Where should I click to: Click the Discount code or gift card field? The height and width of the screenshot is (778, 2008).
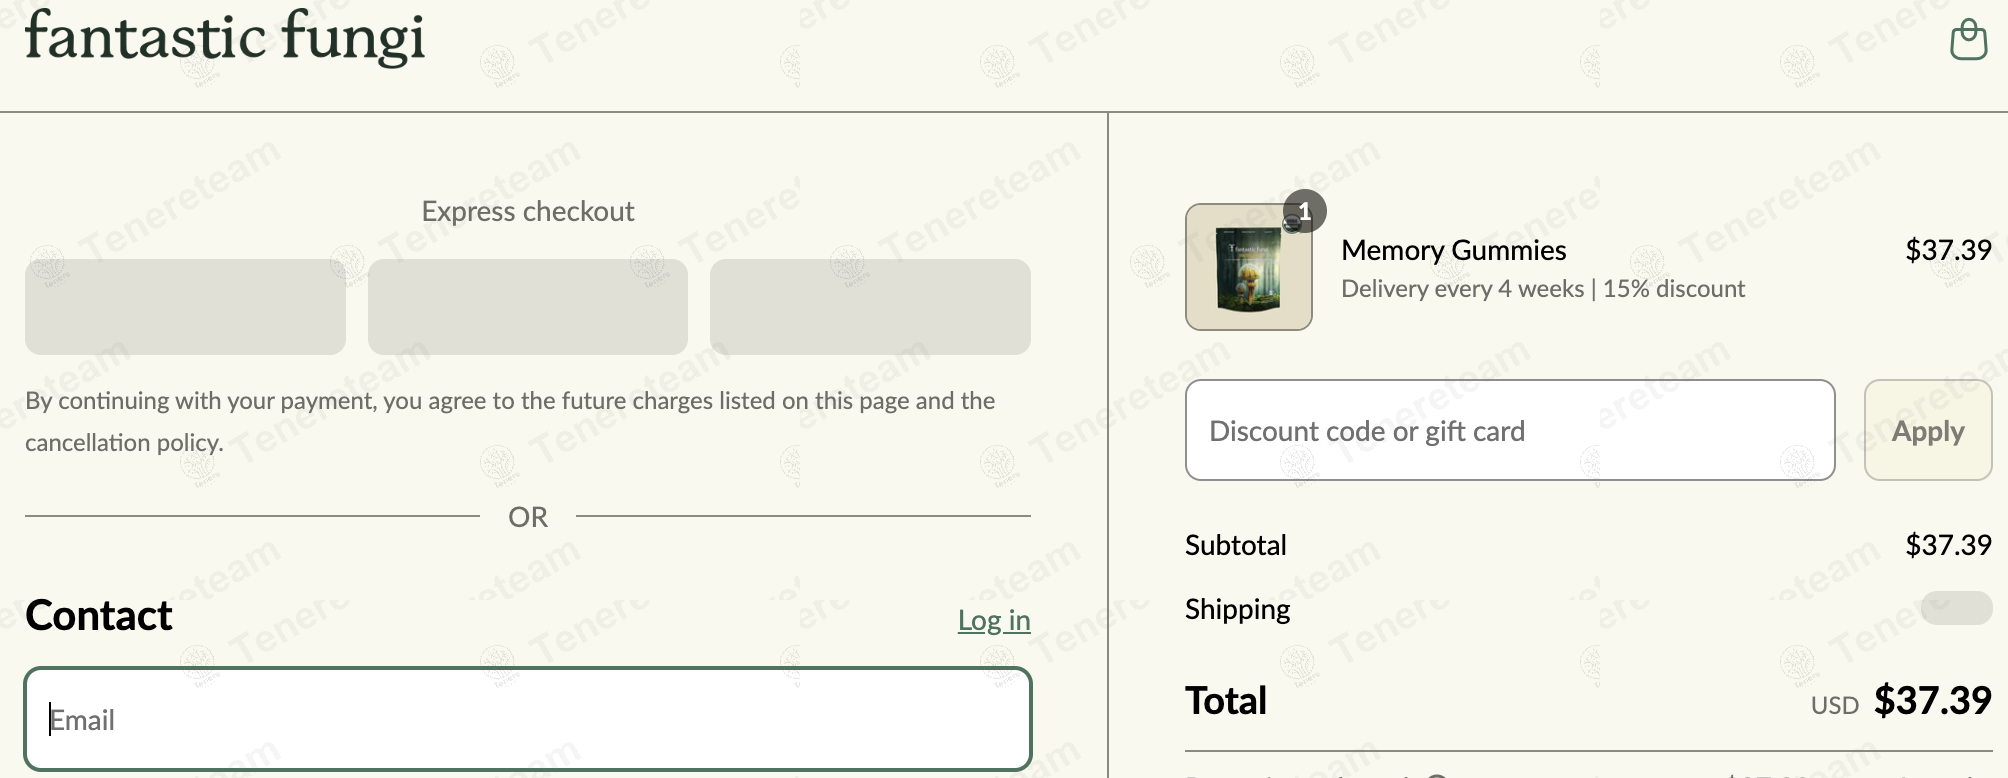(1510, 430)
